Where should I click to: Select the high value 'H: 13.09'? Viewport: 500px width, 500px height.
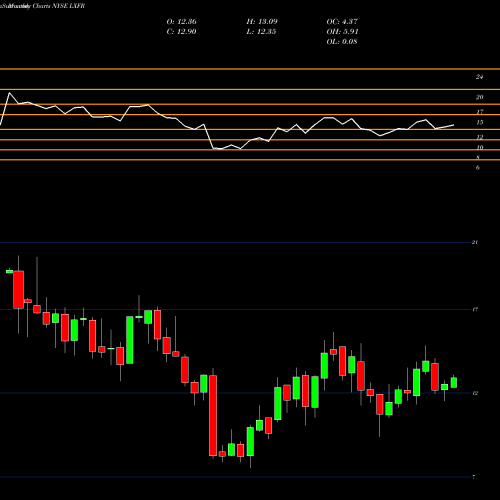pos(262,22)
